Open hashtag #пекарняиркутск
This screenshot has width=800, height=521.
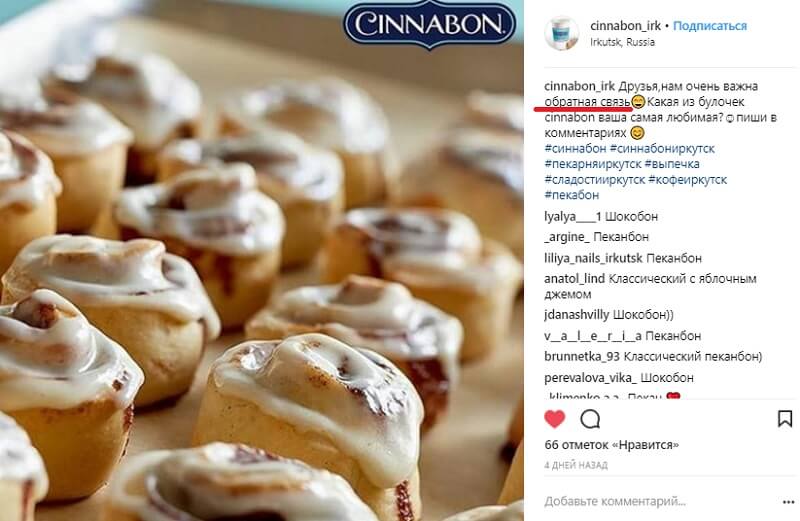click(x=593, y=164)
